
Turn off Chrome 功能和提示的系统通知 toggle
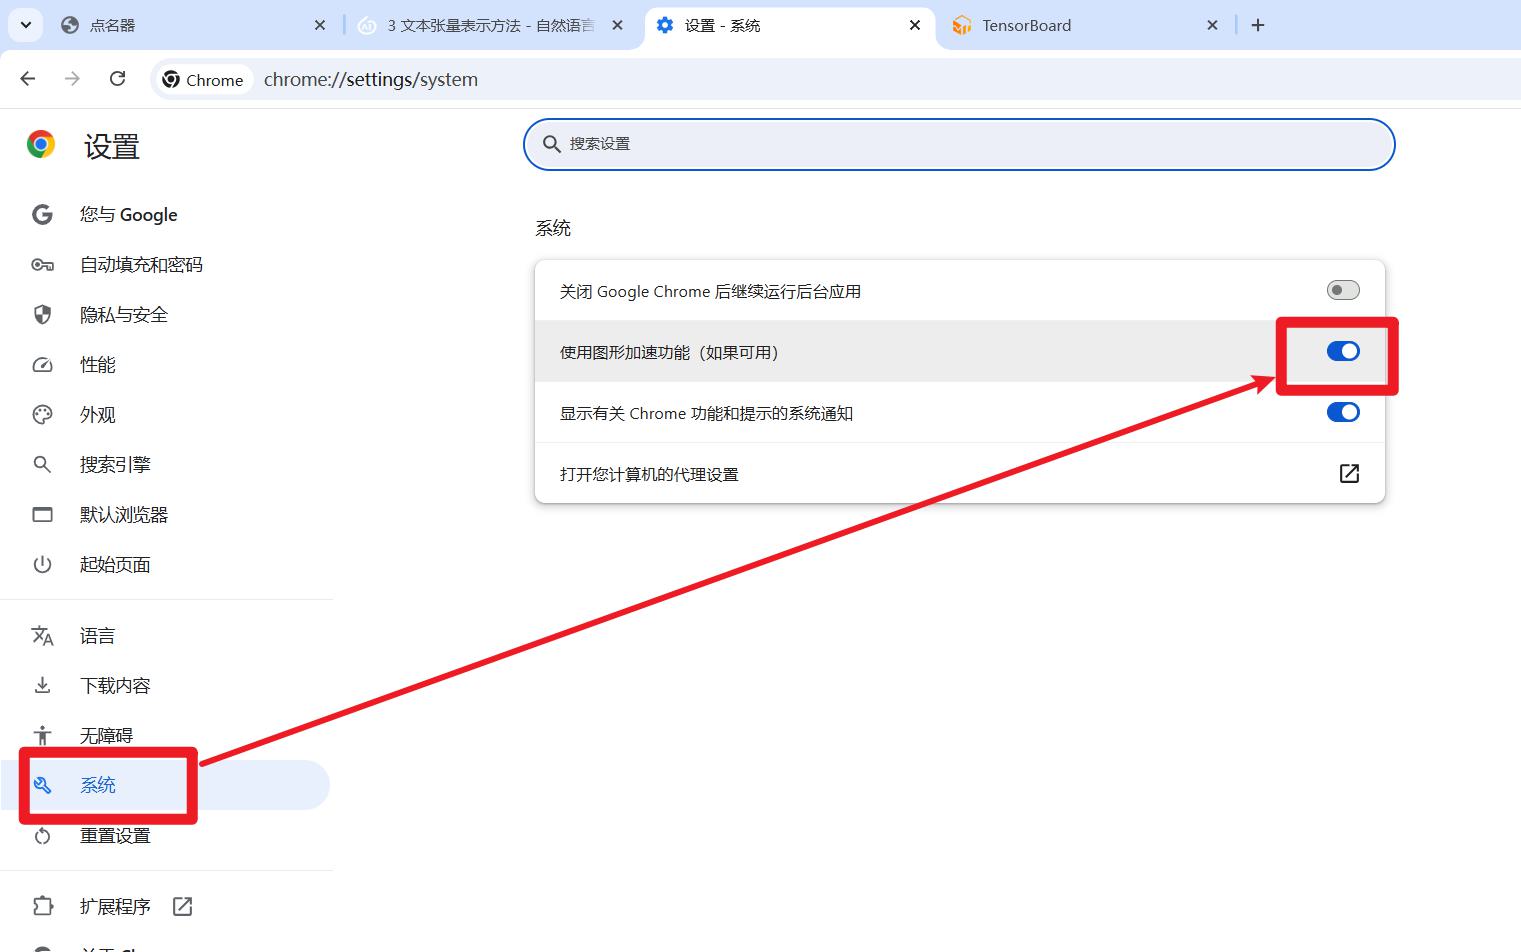(x=1343, y=412)
